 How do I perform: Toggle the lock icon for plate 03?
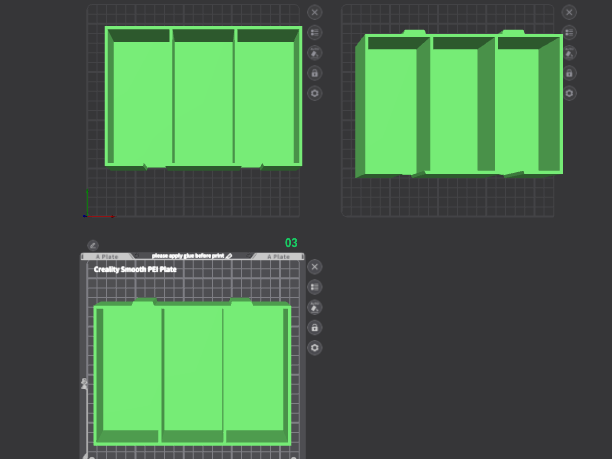315,328
